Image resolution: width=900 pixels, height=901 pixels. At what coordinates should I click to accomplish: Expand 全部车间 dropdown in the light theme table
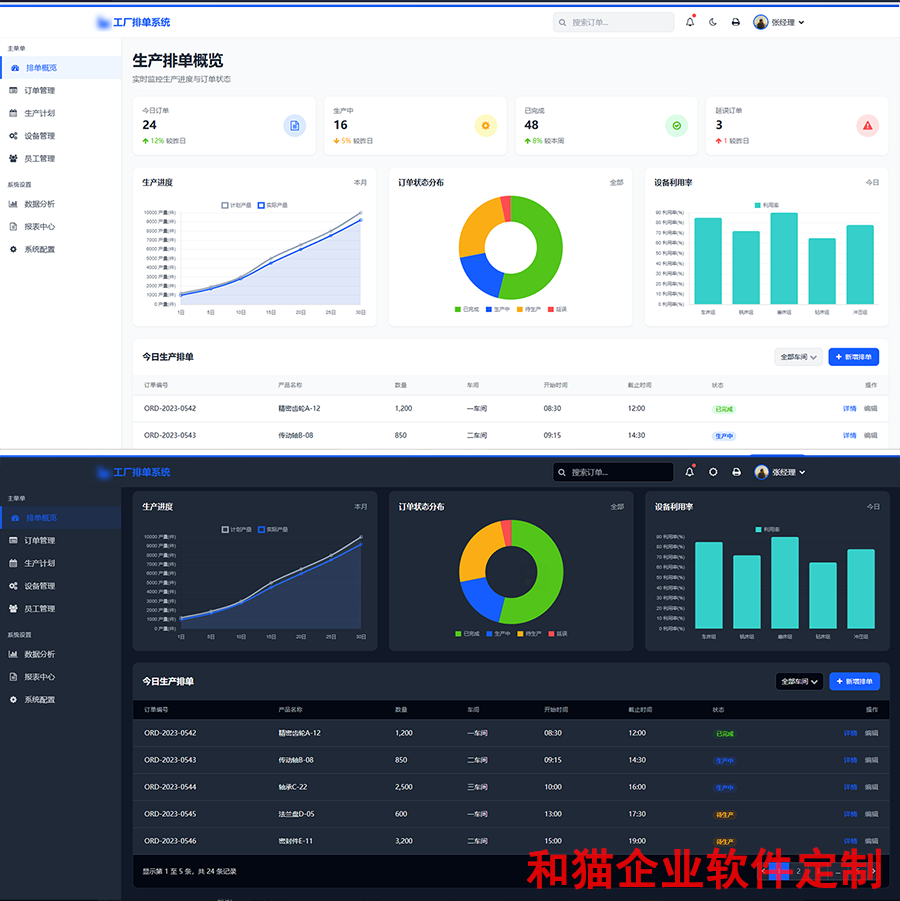click(x=798, y=357)
